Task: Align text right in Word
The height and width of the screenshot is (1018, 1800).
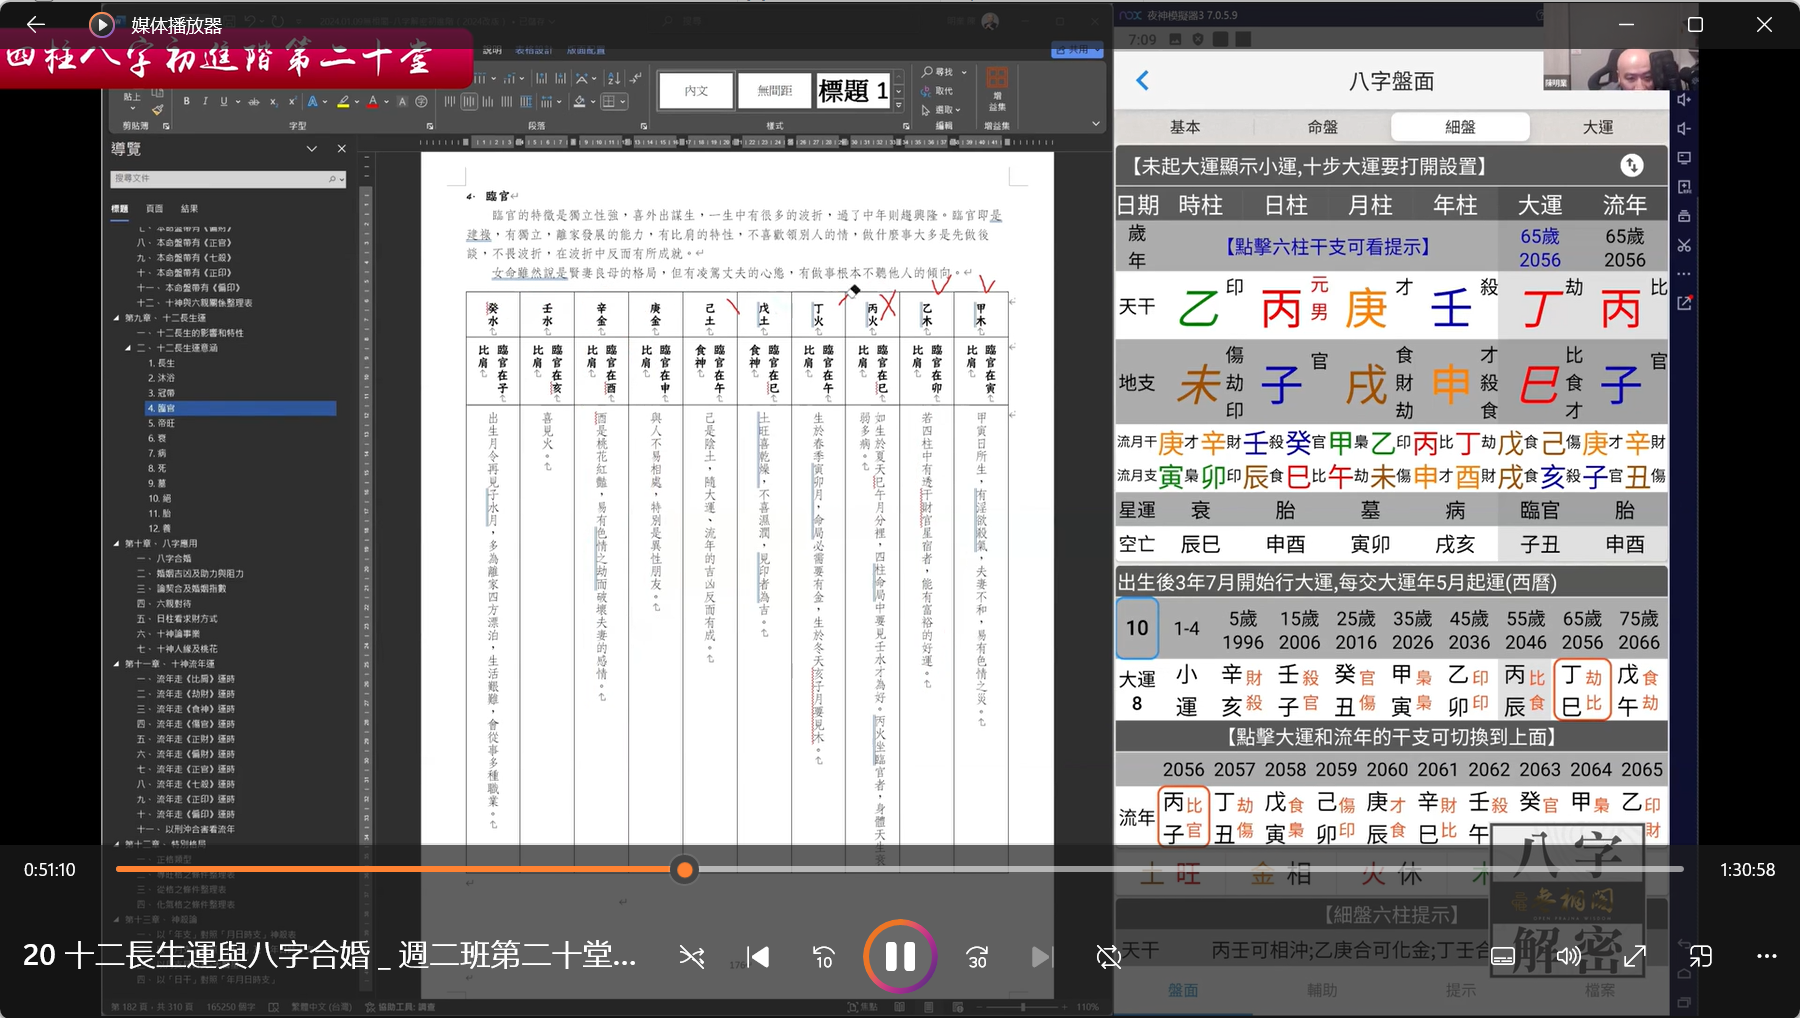Action: pos(488,101)
